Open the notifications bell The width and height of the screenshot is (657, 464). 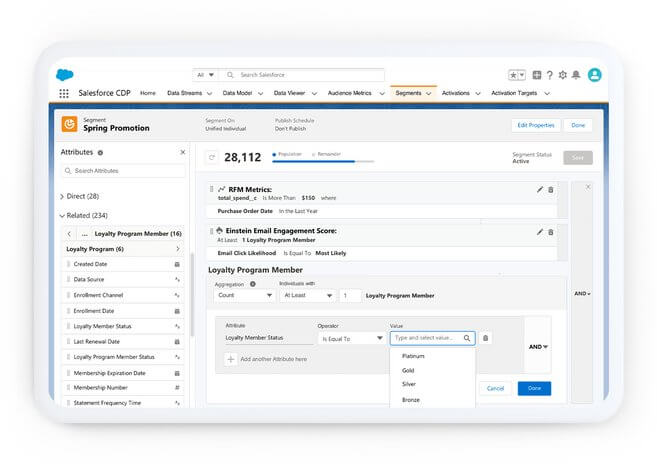(576, 75)
